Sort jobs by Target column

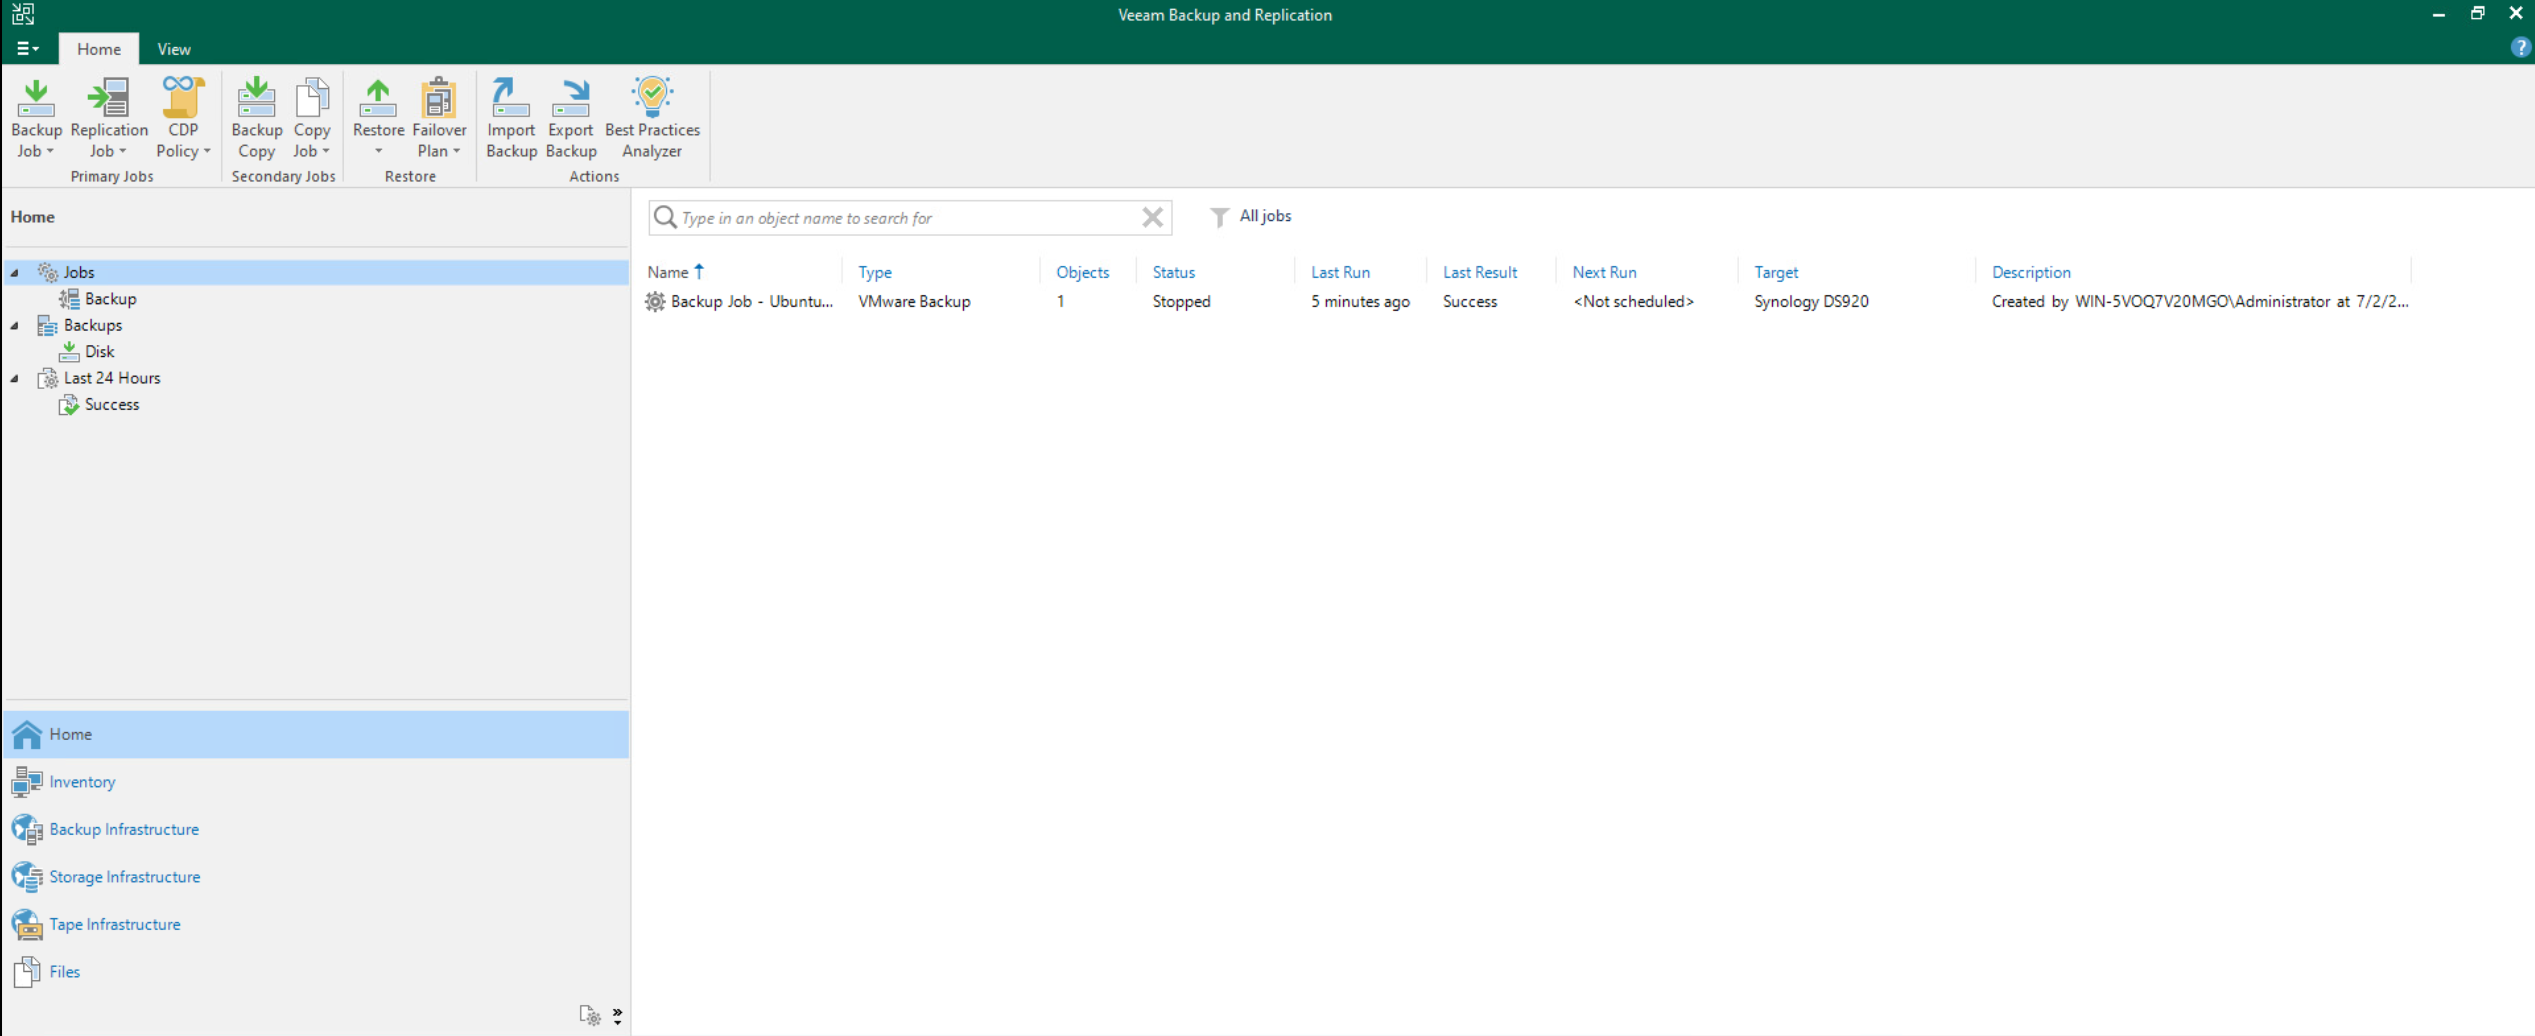1776,272
